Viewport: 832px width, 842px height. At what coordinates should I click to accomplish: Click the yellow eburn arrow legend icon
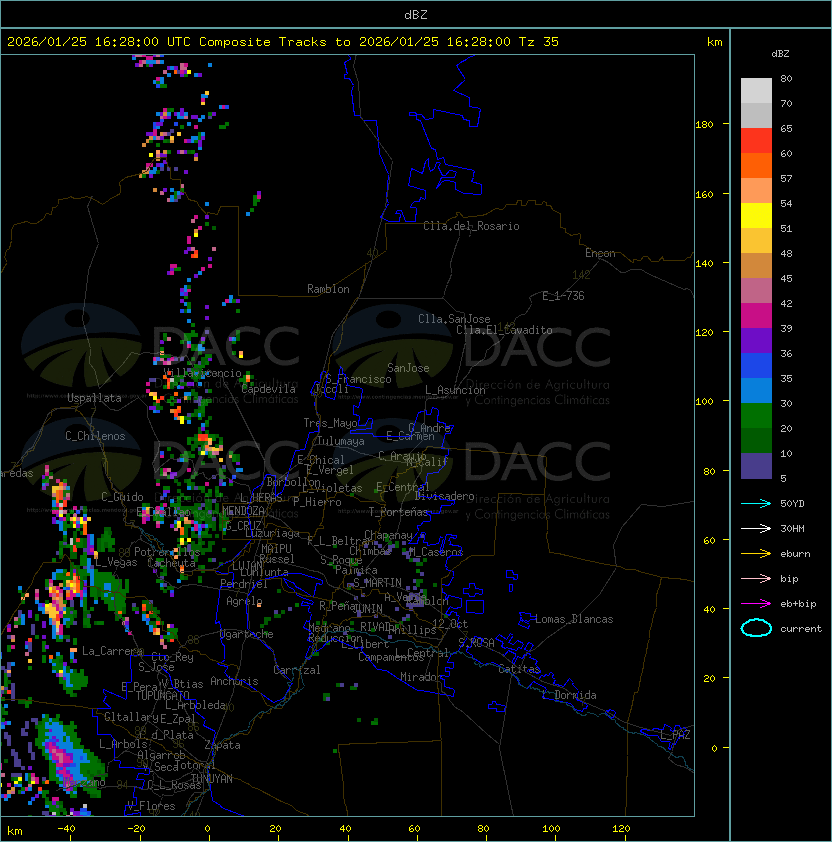[756, 554]
